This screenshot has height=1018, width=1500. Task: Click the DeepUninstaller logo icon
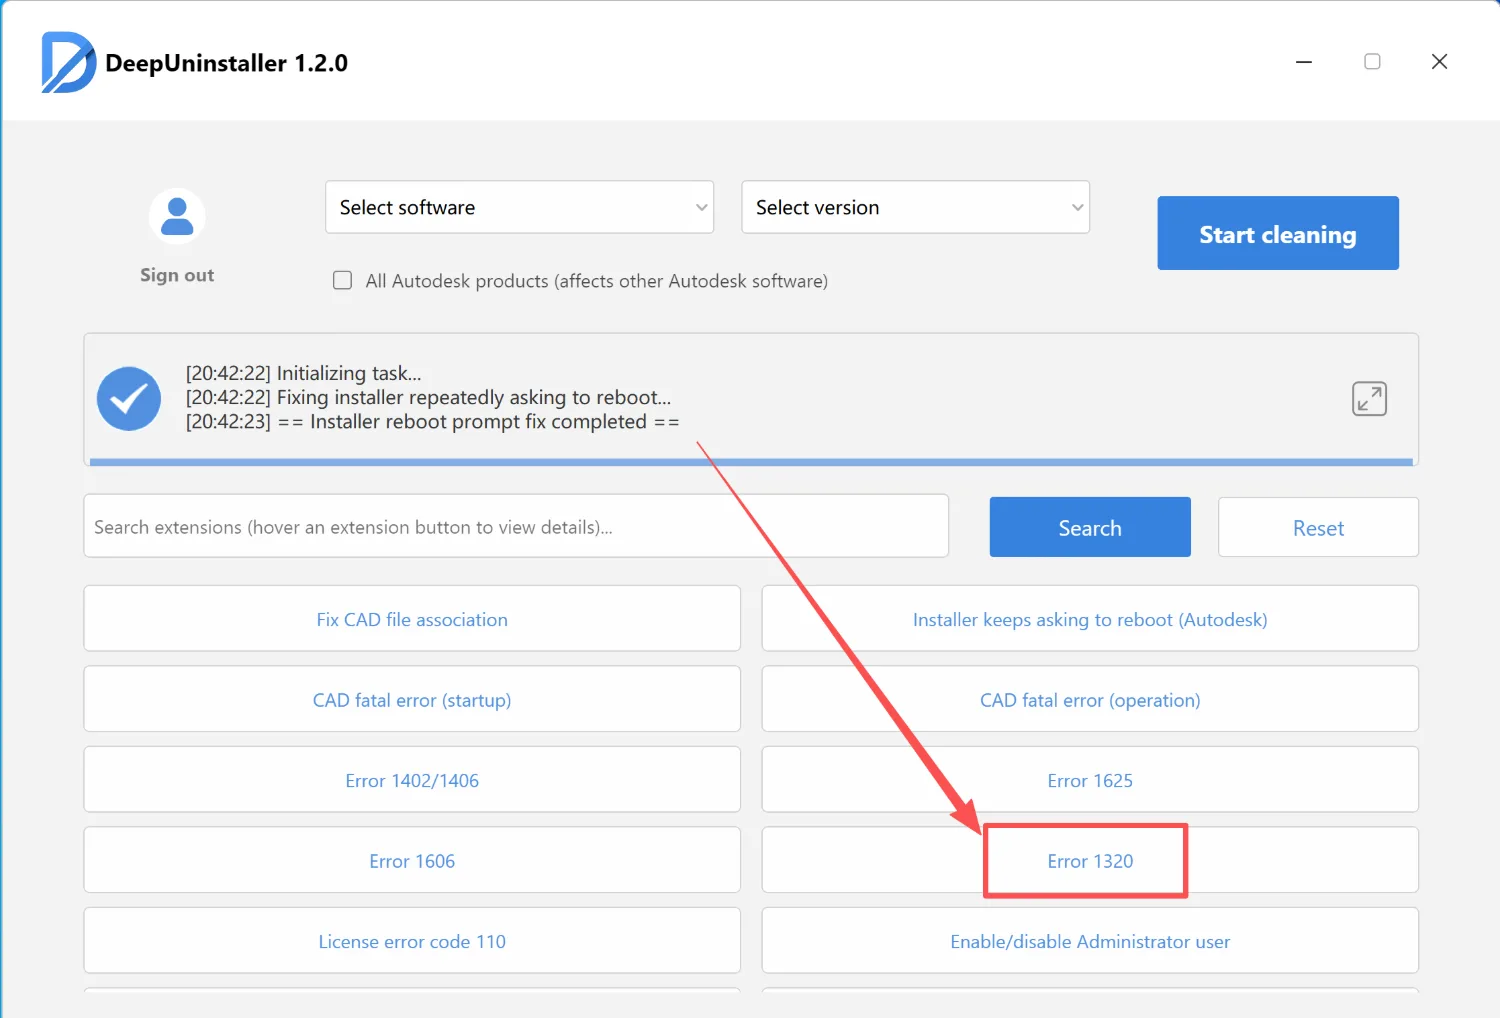tap(68, 62)
